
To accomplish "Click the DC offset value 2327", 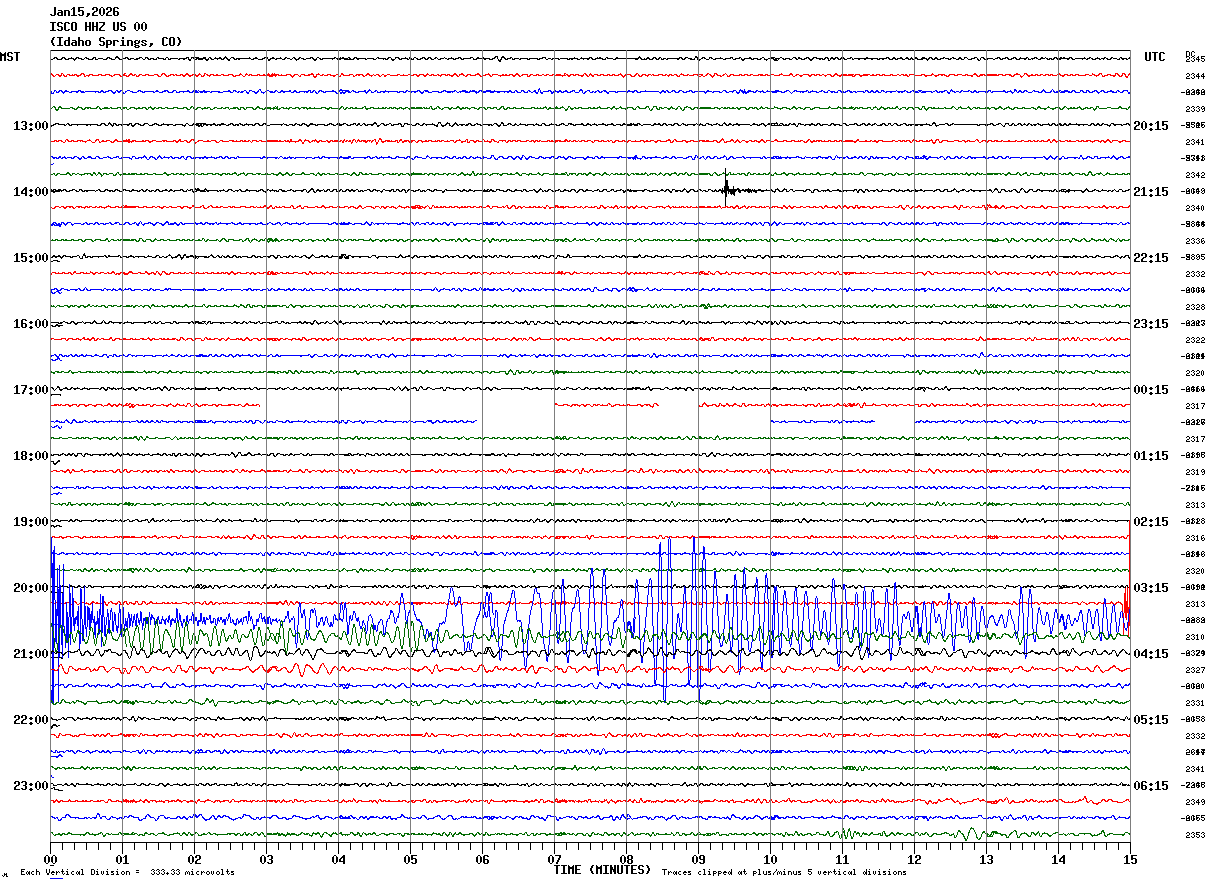I will (x=1194, y=670).
